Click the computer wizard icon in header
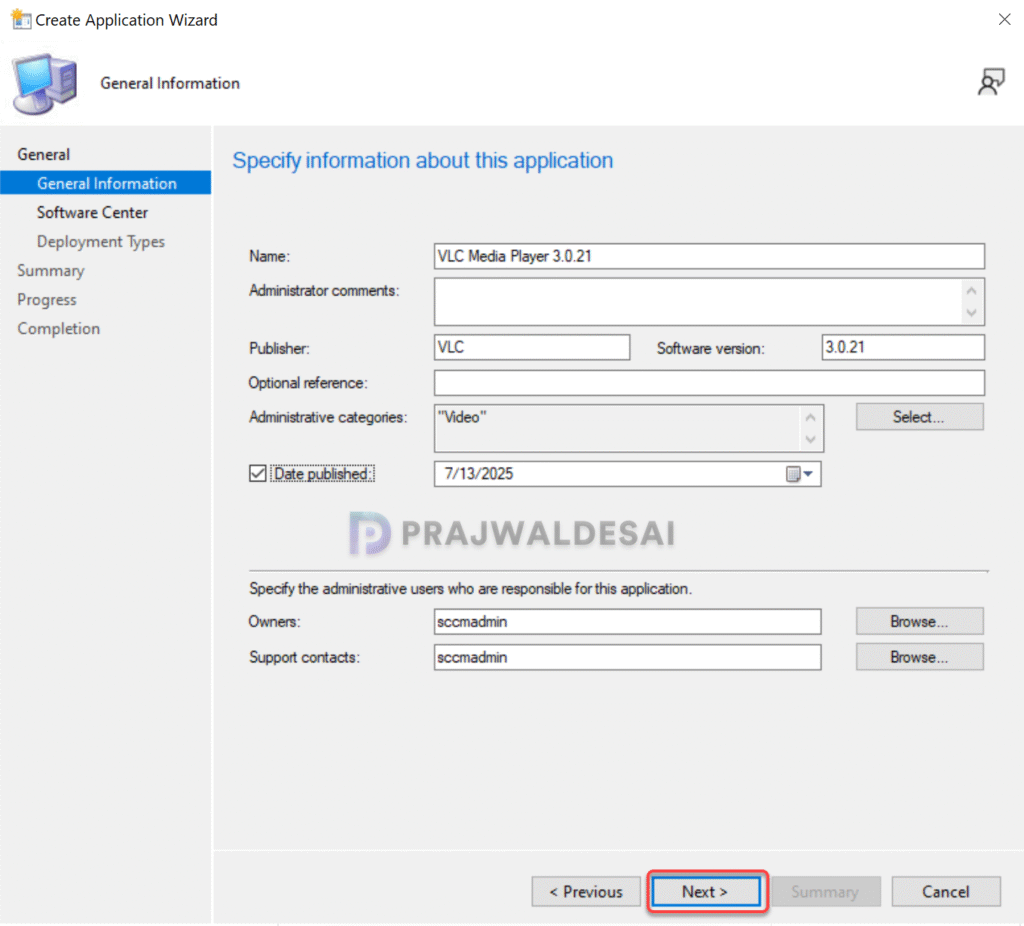Image resolution: width=1024 pixels, height=926 pixels. click(44, 84)
